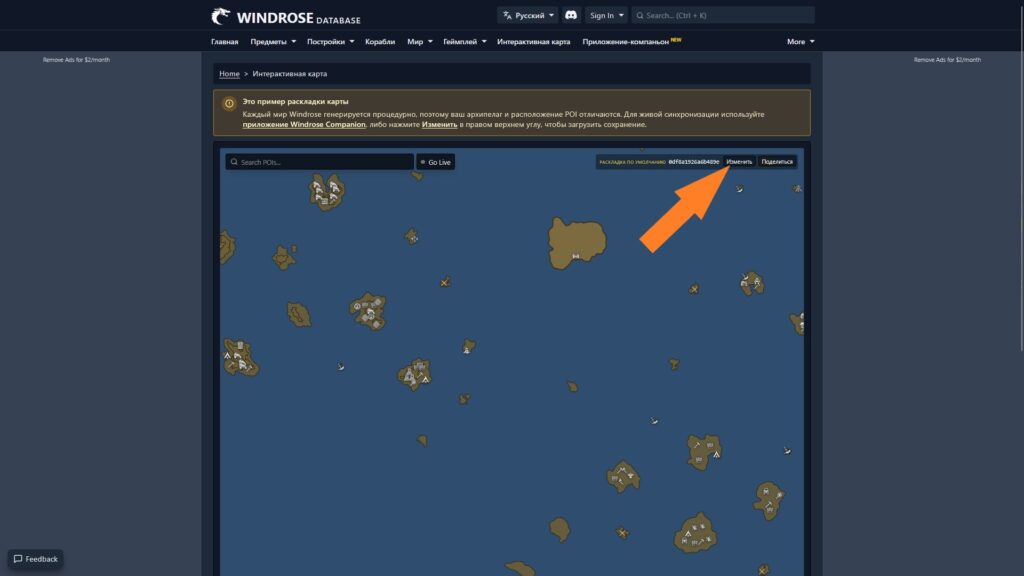Click Remove Ads link on the left

click(x=76, y=59)
